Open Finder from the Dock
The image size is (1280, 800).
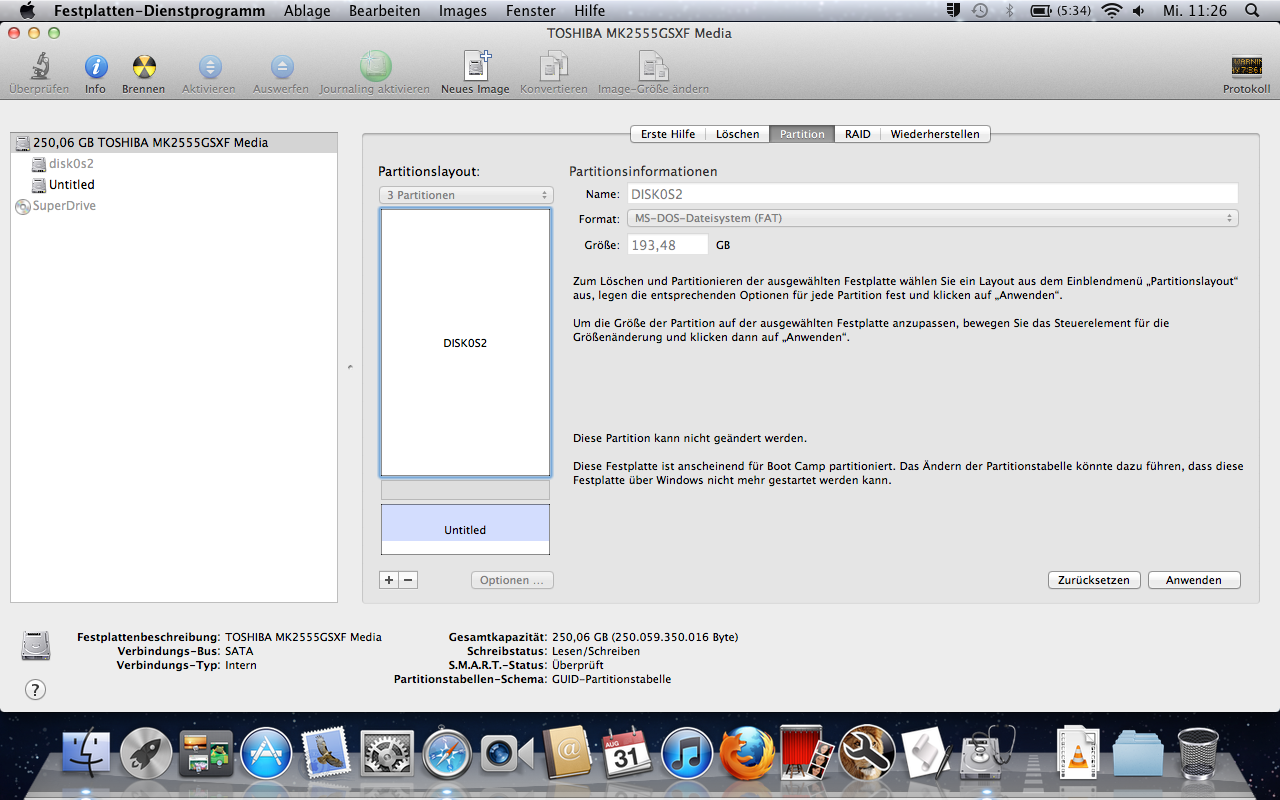click(87, 753)
